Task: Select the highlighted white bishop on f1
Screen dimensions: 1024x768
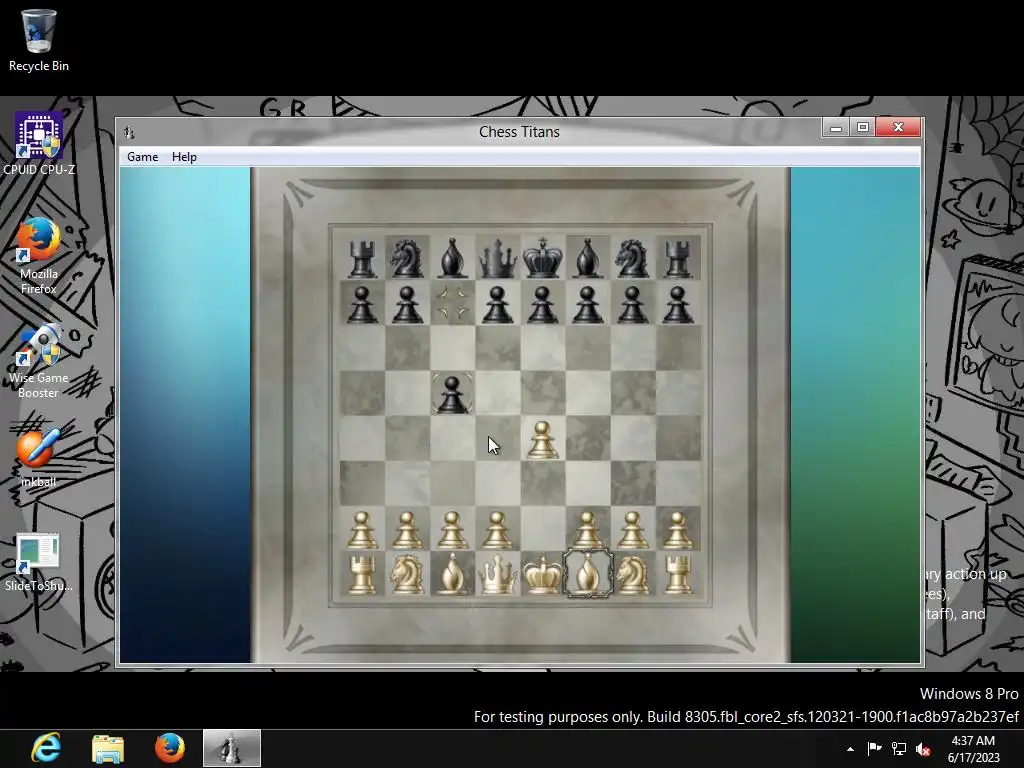Action: [x=588, y=575]
